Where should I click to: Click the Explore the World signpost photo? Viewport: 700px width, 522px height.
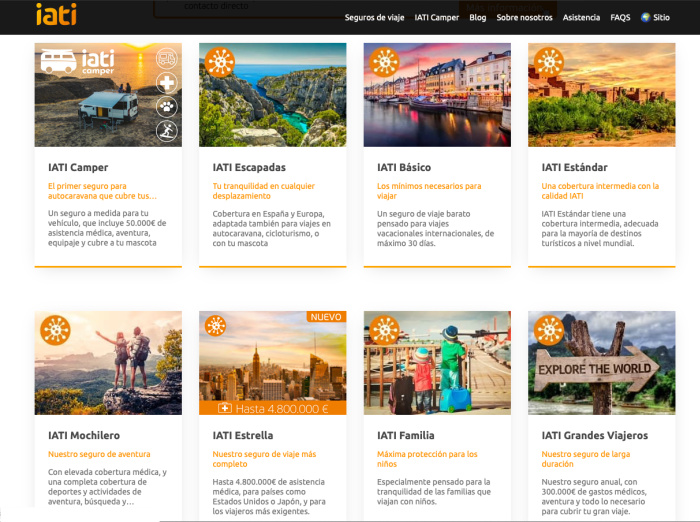coord(602,363)
